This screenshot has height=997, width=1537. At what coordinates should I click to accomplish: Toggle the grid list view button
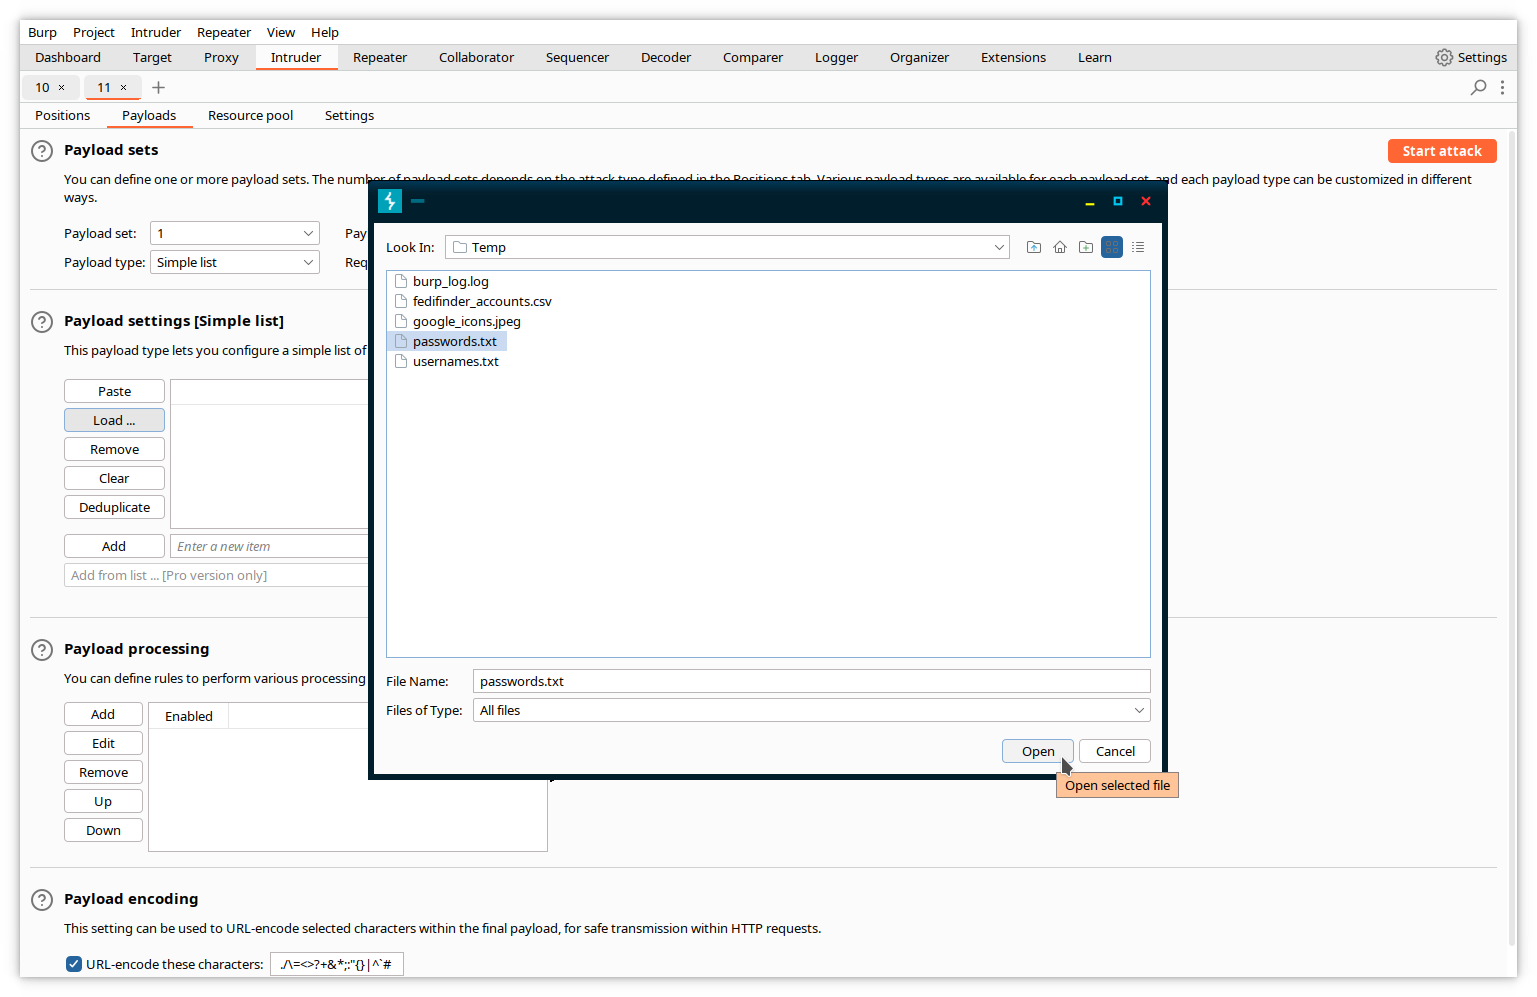[x=1112, y=247]
